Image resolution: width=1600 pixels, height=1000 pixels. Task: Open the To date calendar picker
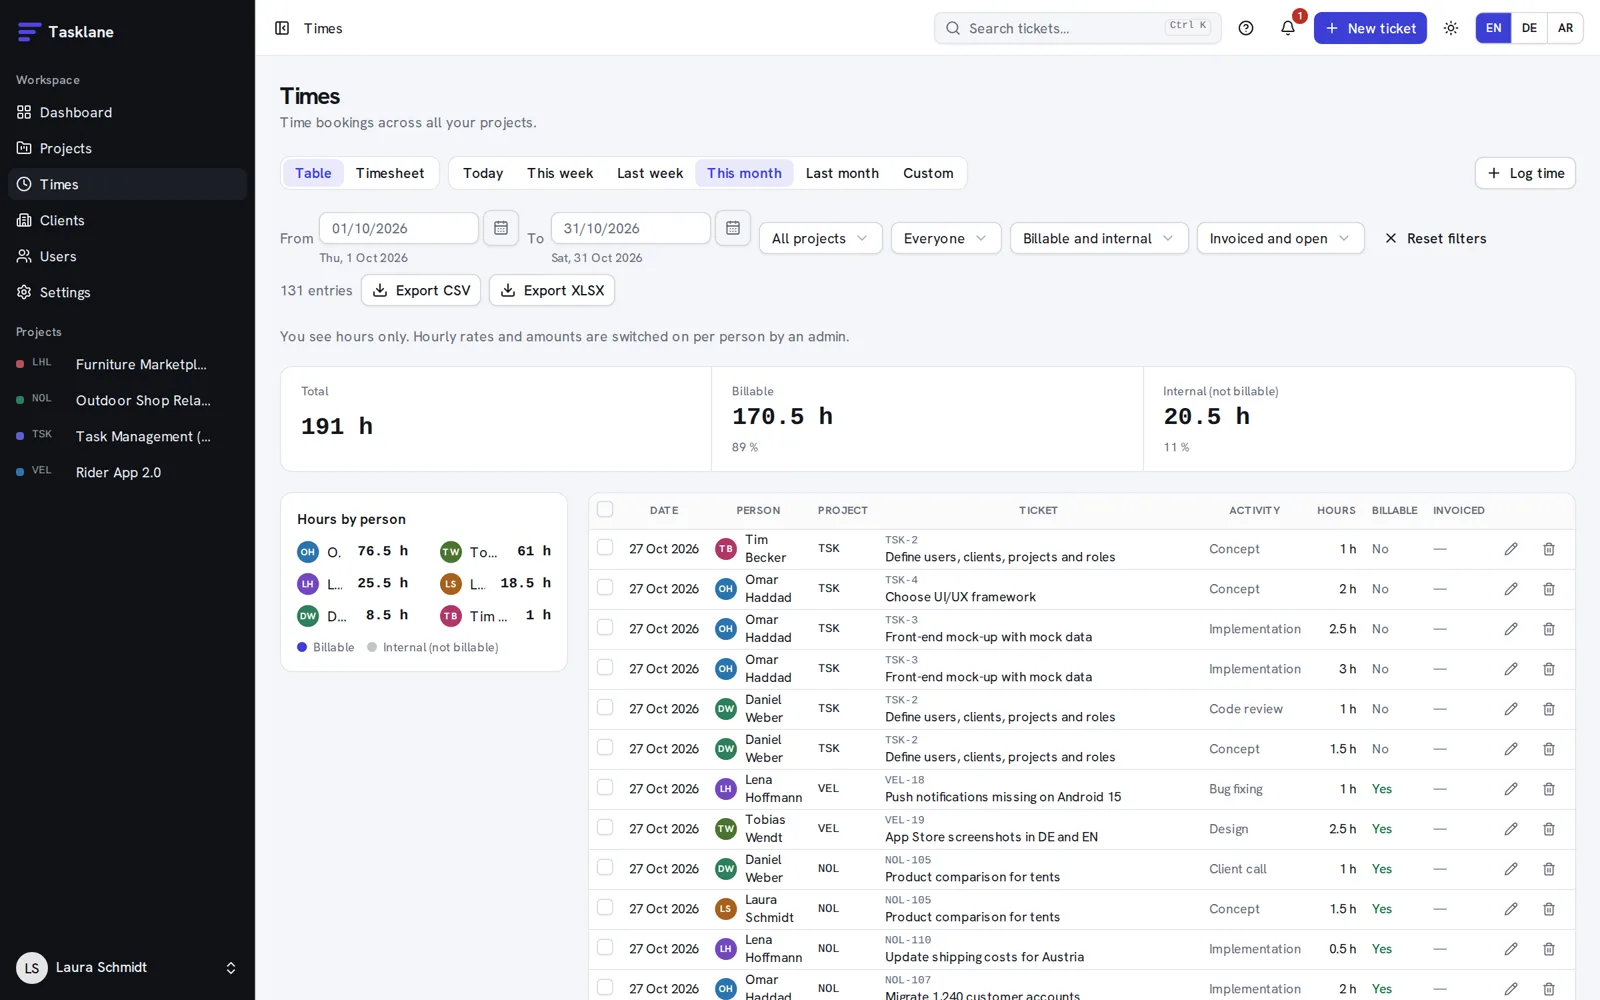click(x=733, y=228)
